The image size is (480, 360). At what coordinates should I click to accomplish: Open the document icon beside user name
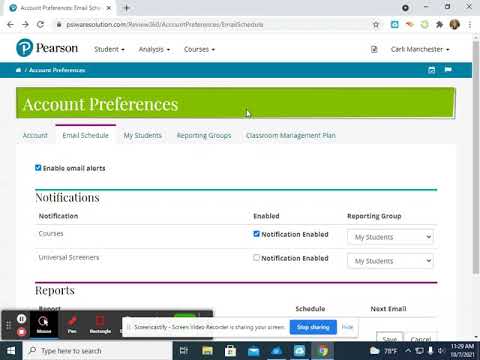374,49
